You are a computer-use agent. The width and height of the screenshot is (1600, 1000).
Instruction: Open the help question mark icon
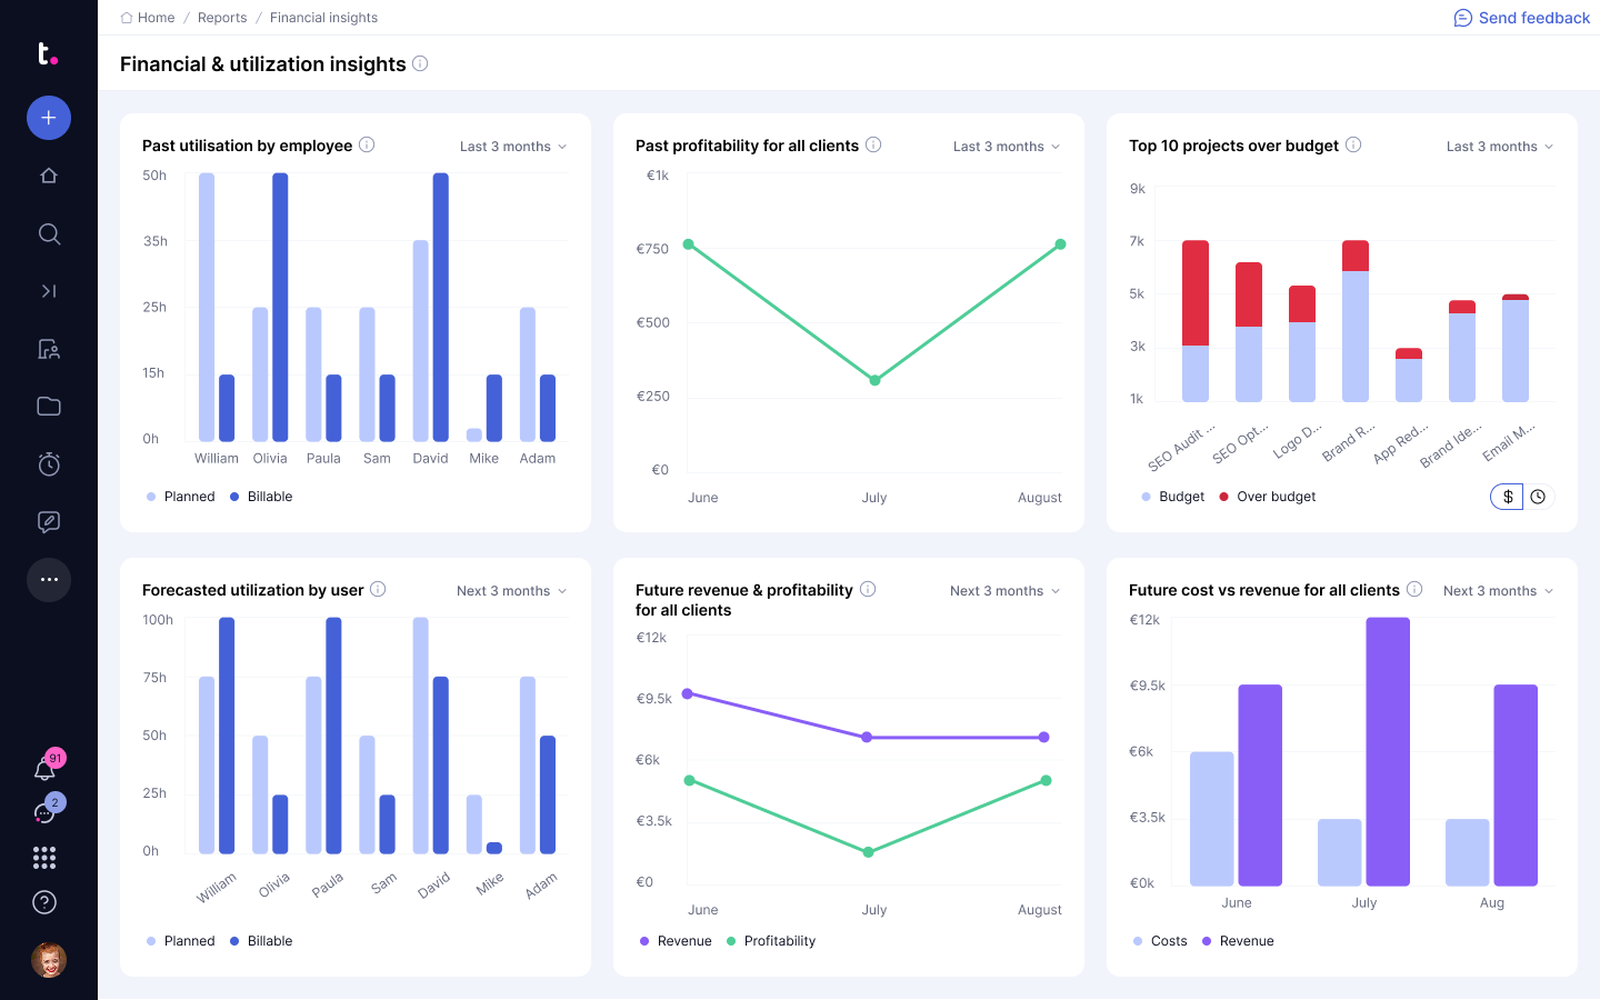tap(44, 902)
